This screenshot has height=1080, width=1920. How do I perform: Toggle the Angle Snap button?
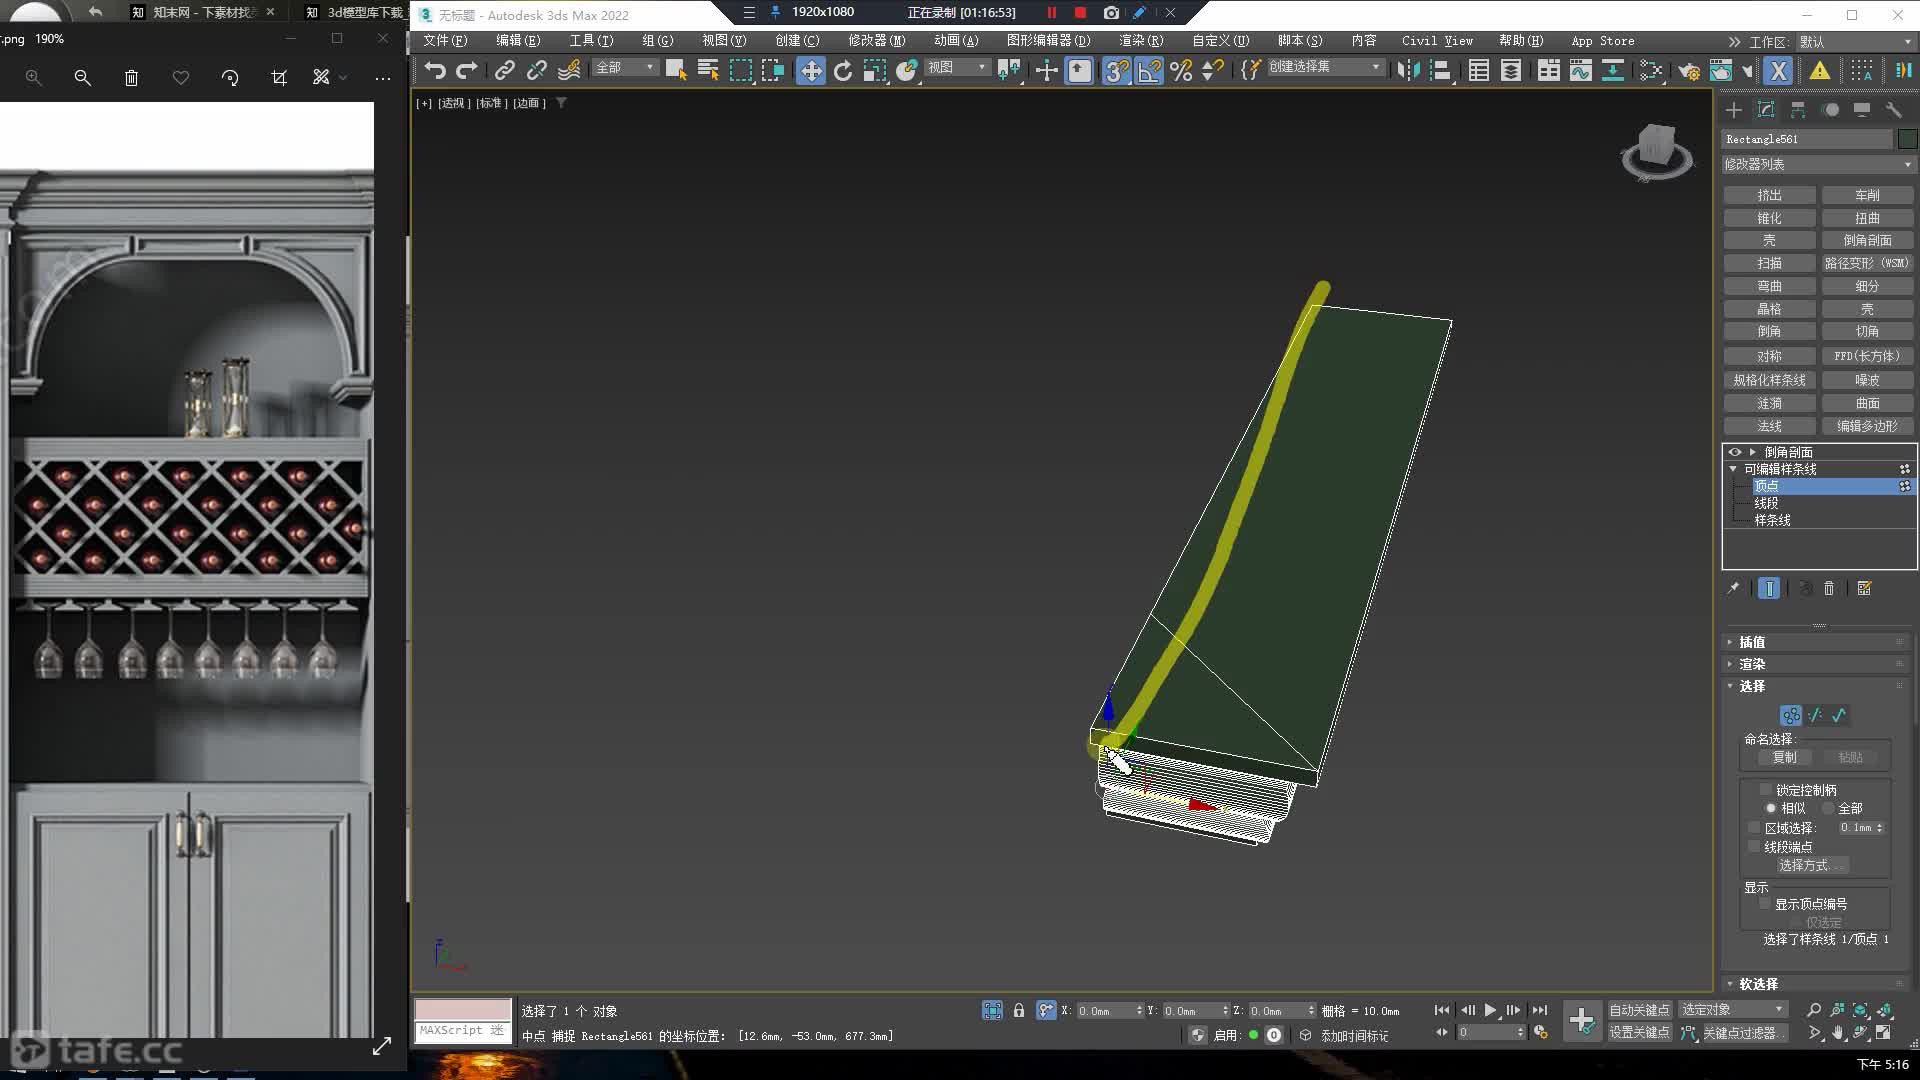tap(1149, 70)
